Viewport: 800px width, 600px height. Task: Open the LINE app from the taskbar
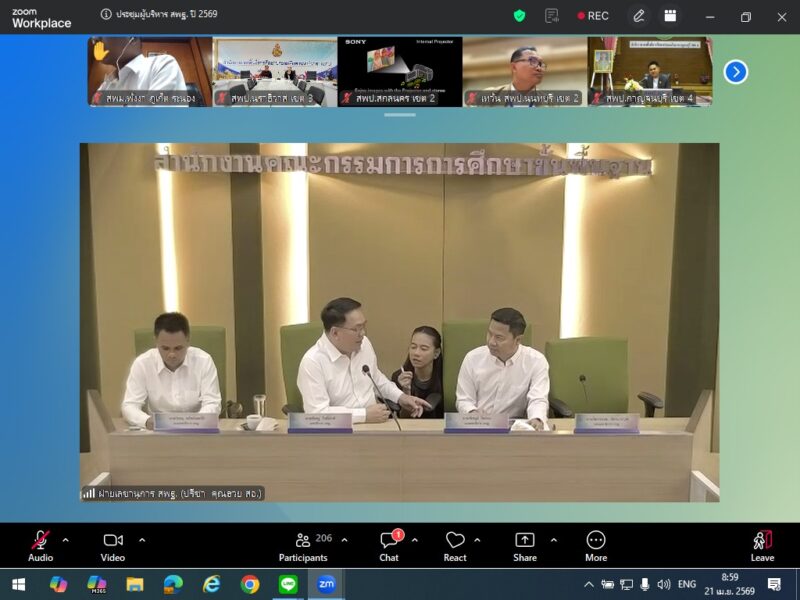click(x=288, y=584)
